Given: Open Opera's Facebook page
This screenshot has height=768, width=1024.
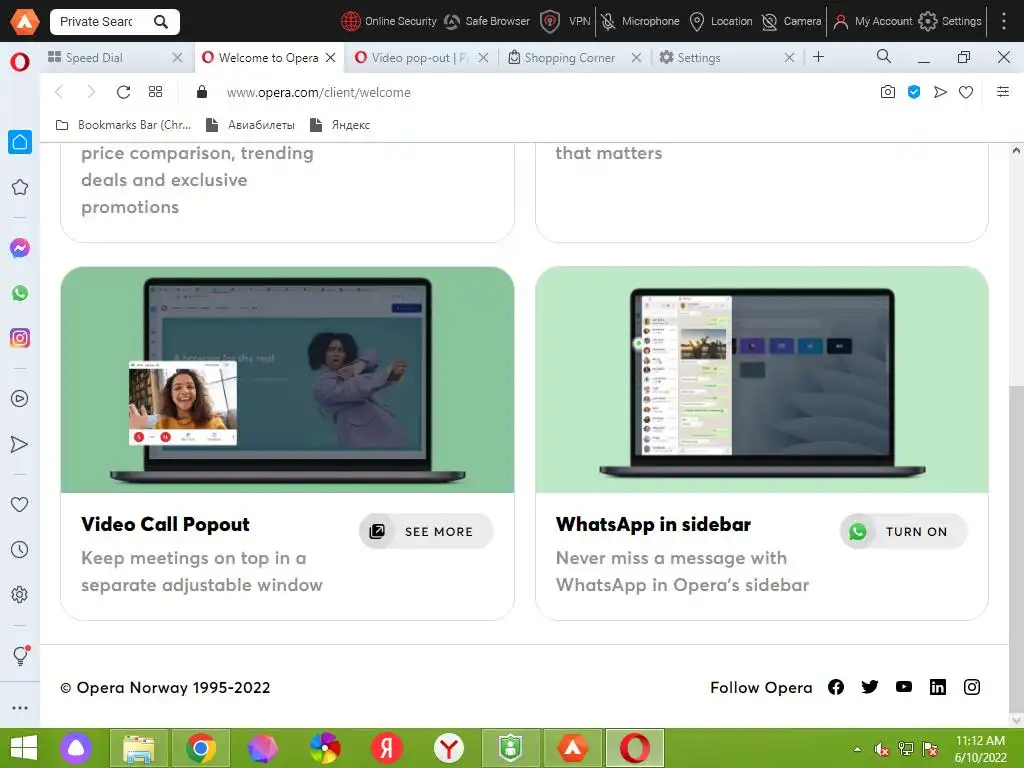Looking at the screenshot, I should click(836, 687).
